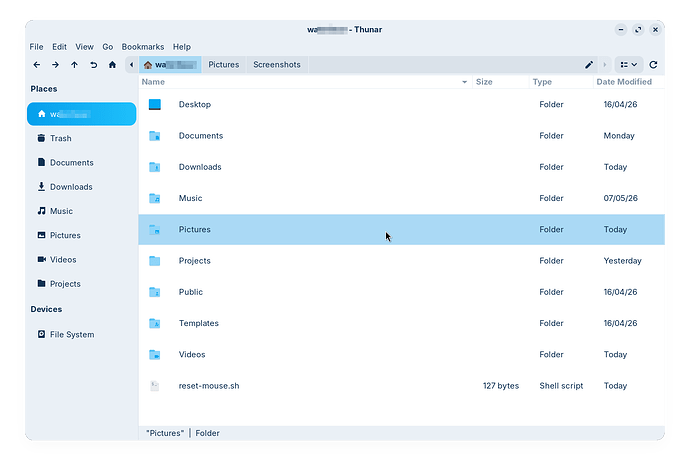Toggle sort order arrow in Name column
690x471 pixels.
(x=464, y=82)
